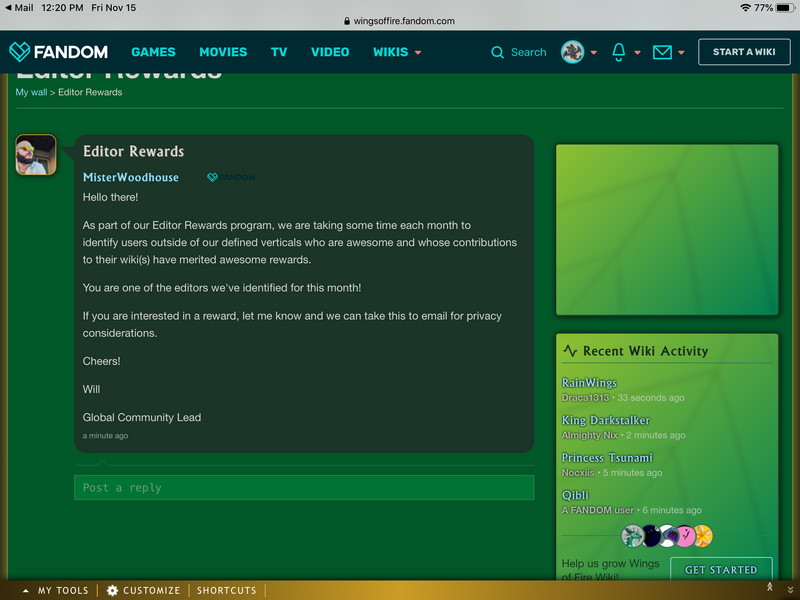800x600 pixels.
Task: Click the Customize gear icon
Action: 113,590
